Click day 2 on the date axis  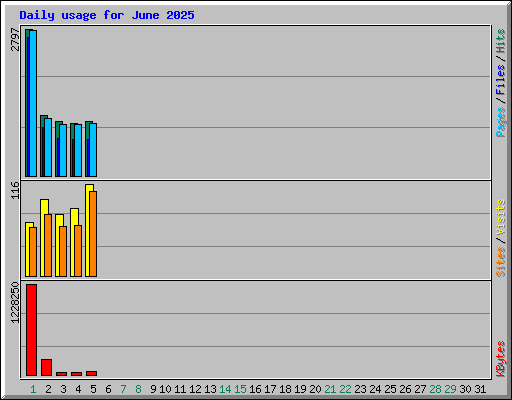click(48, 389)
